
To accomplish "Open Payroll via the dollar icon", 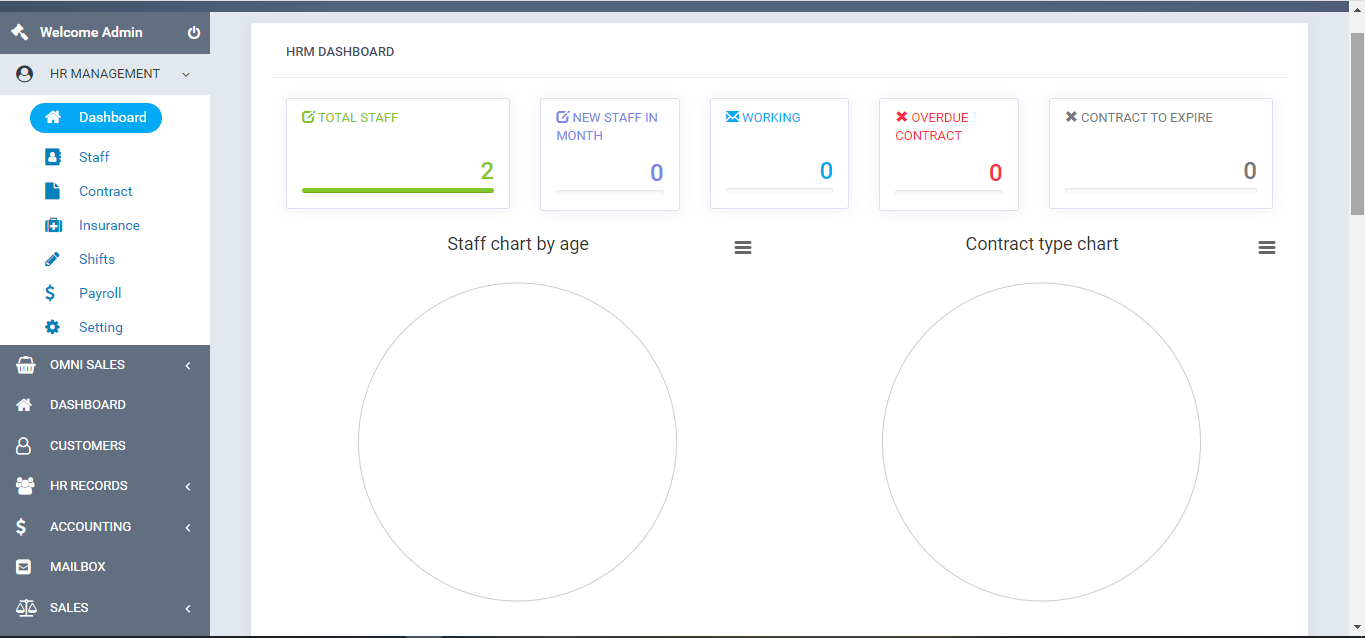I will (53, 293).
